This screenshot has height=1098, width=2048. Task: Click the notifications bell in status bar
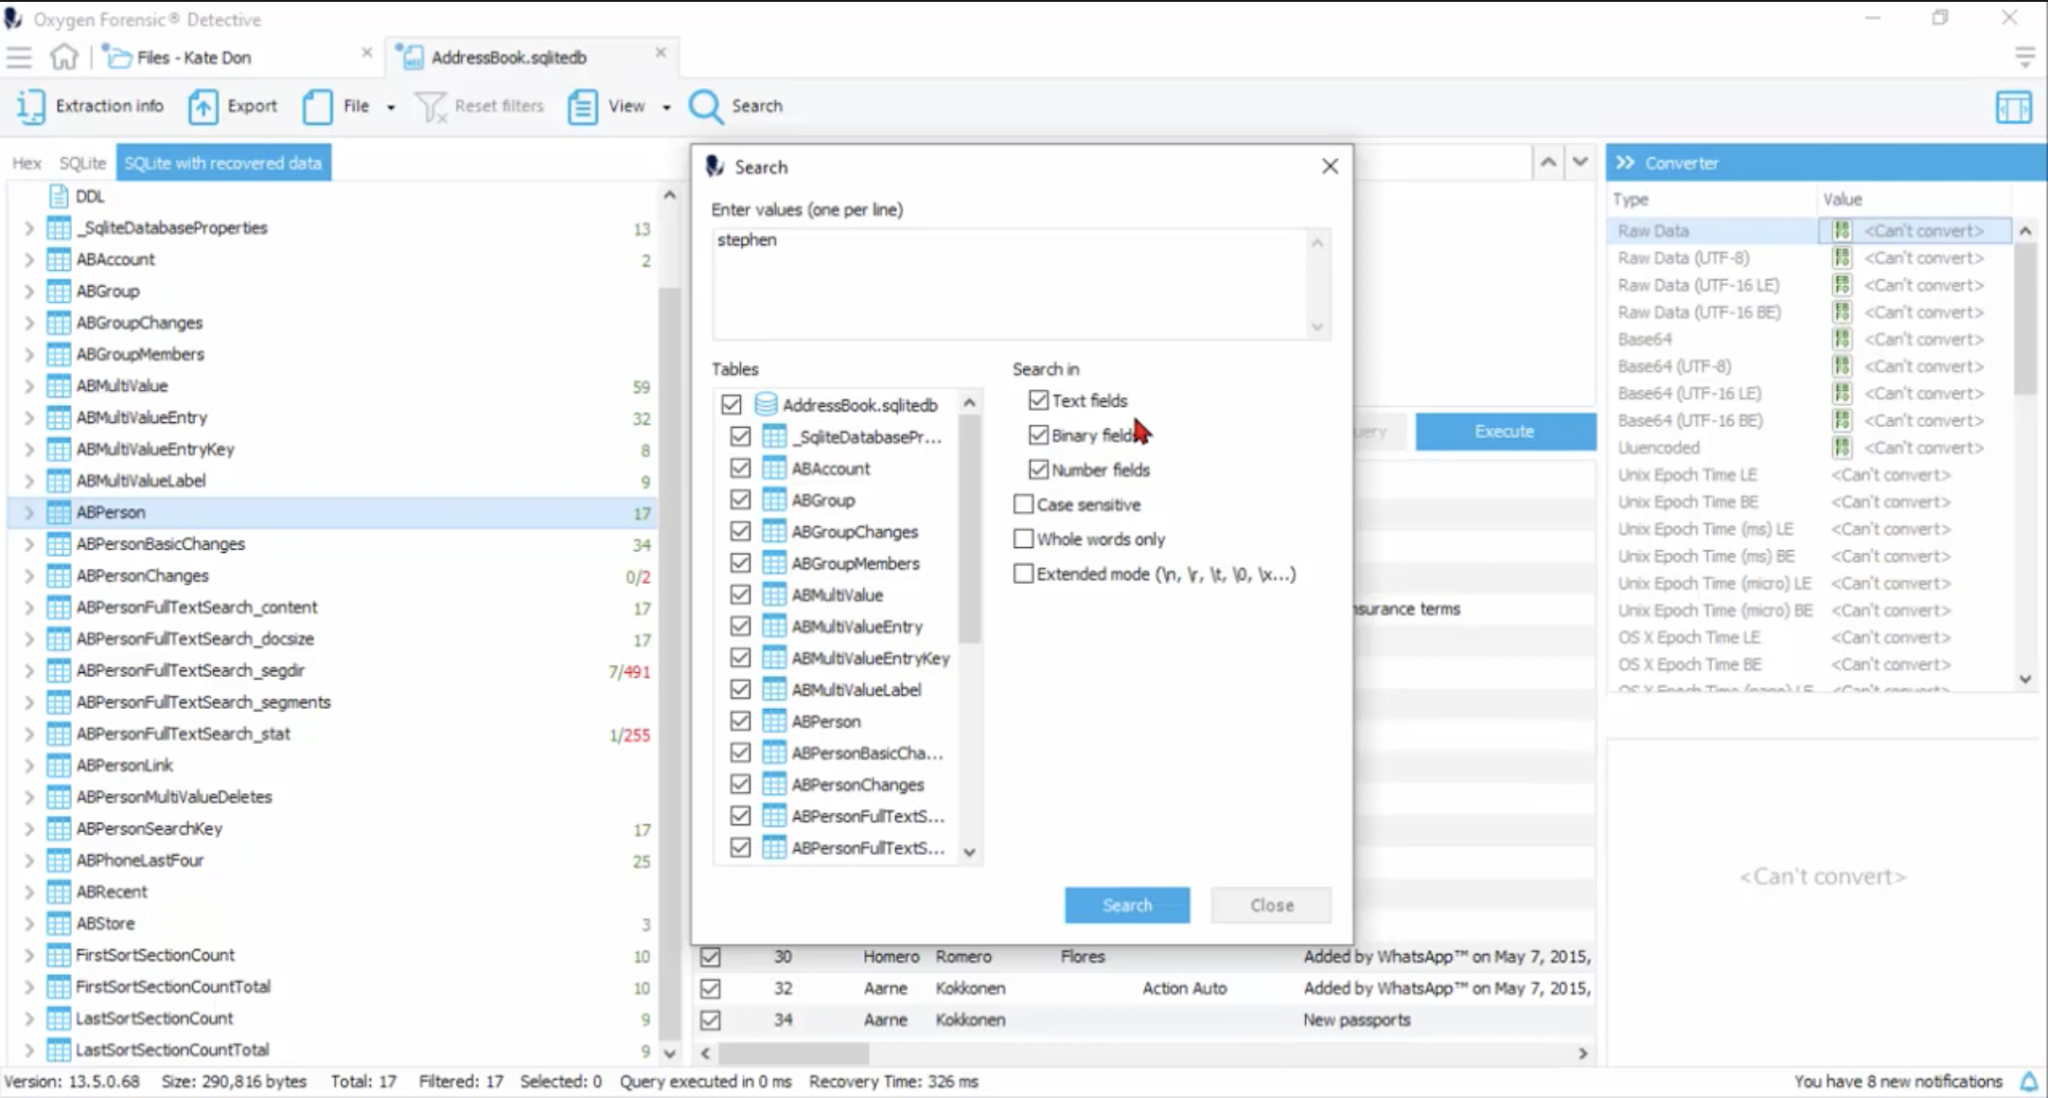click(2029, 1081)
